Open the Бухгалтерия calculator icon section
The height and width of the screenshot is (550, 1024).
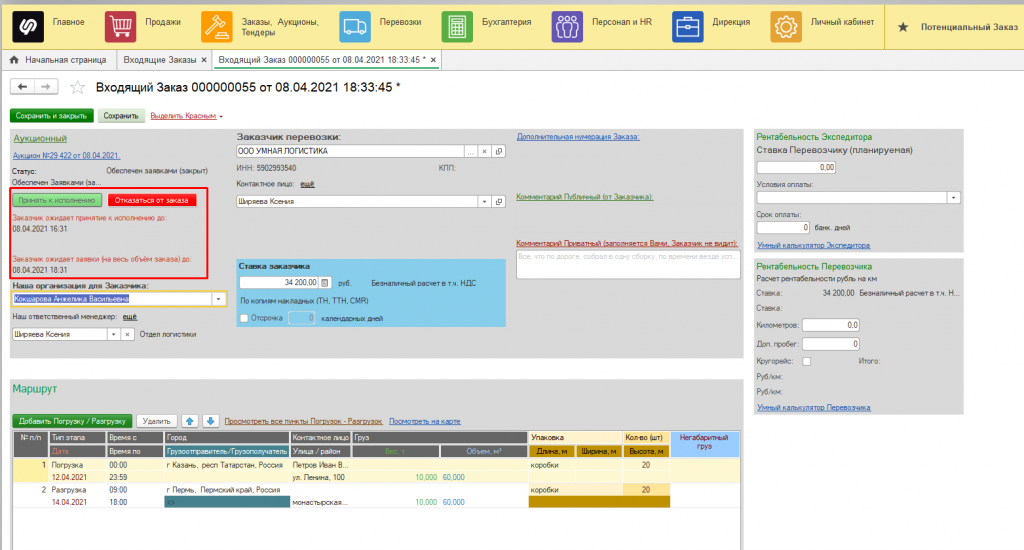457,26
